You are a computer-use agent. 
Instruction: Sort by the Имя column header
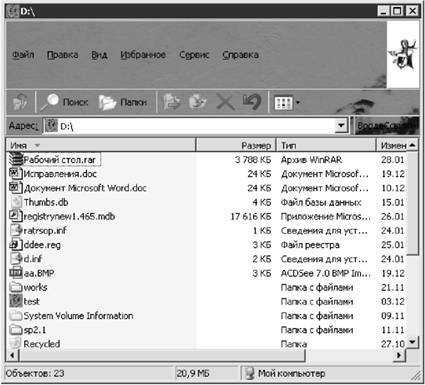tap(101, 145)
